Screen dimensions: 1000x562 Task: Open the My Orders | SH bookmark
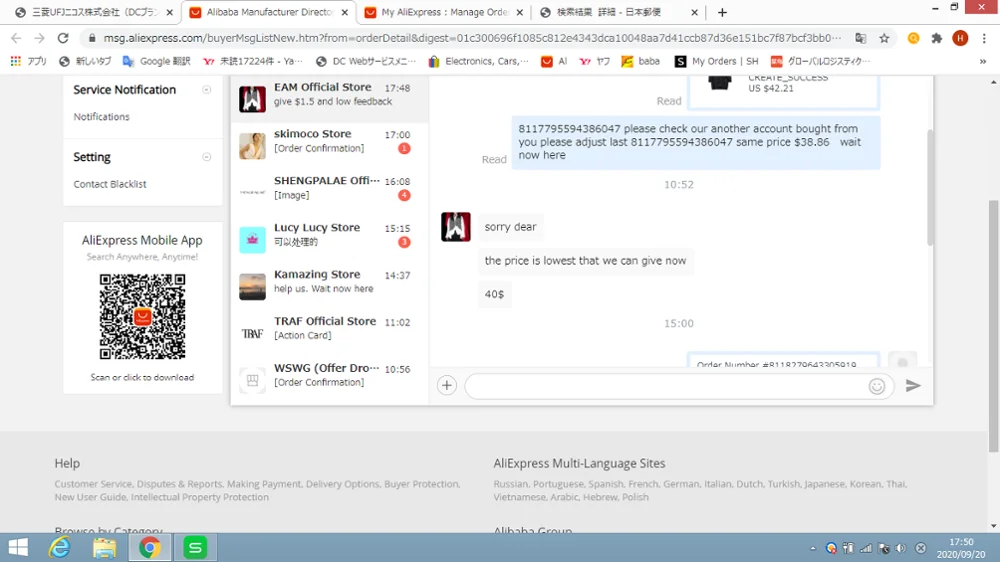(717, 61)
